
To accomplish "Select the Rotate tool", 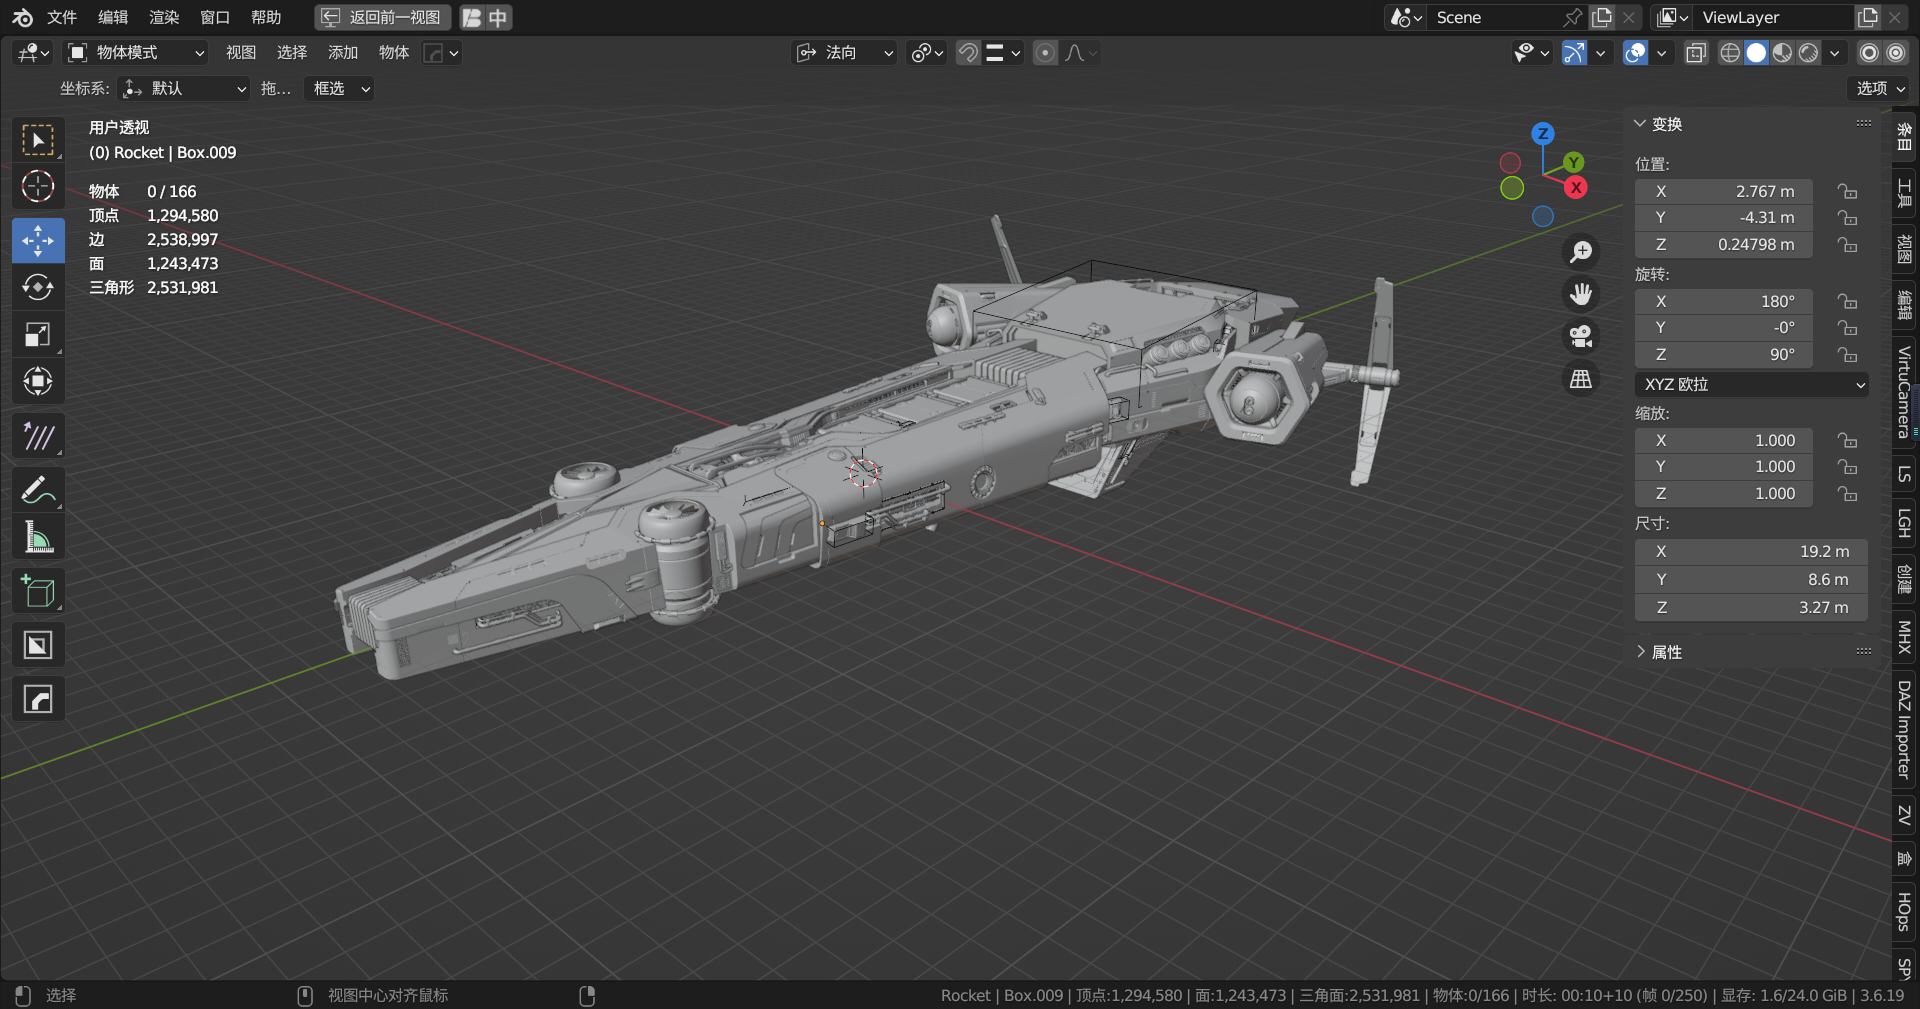I will pos(38,287).
